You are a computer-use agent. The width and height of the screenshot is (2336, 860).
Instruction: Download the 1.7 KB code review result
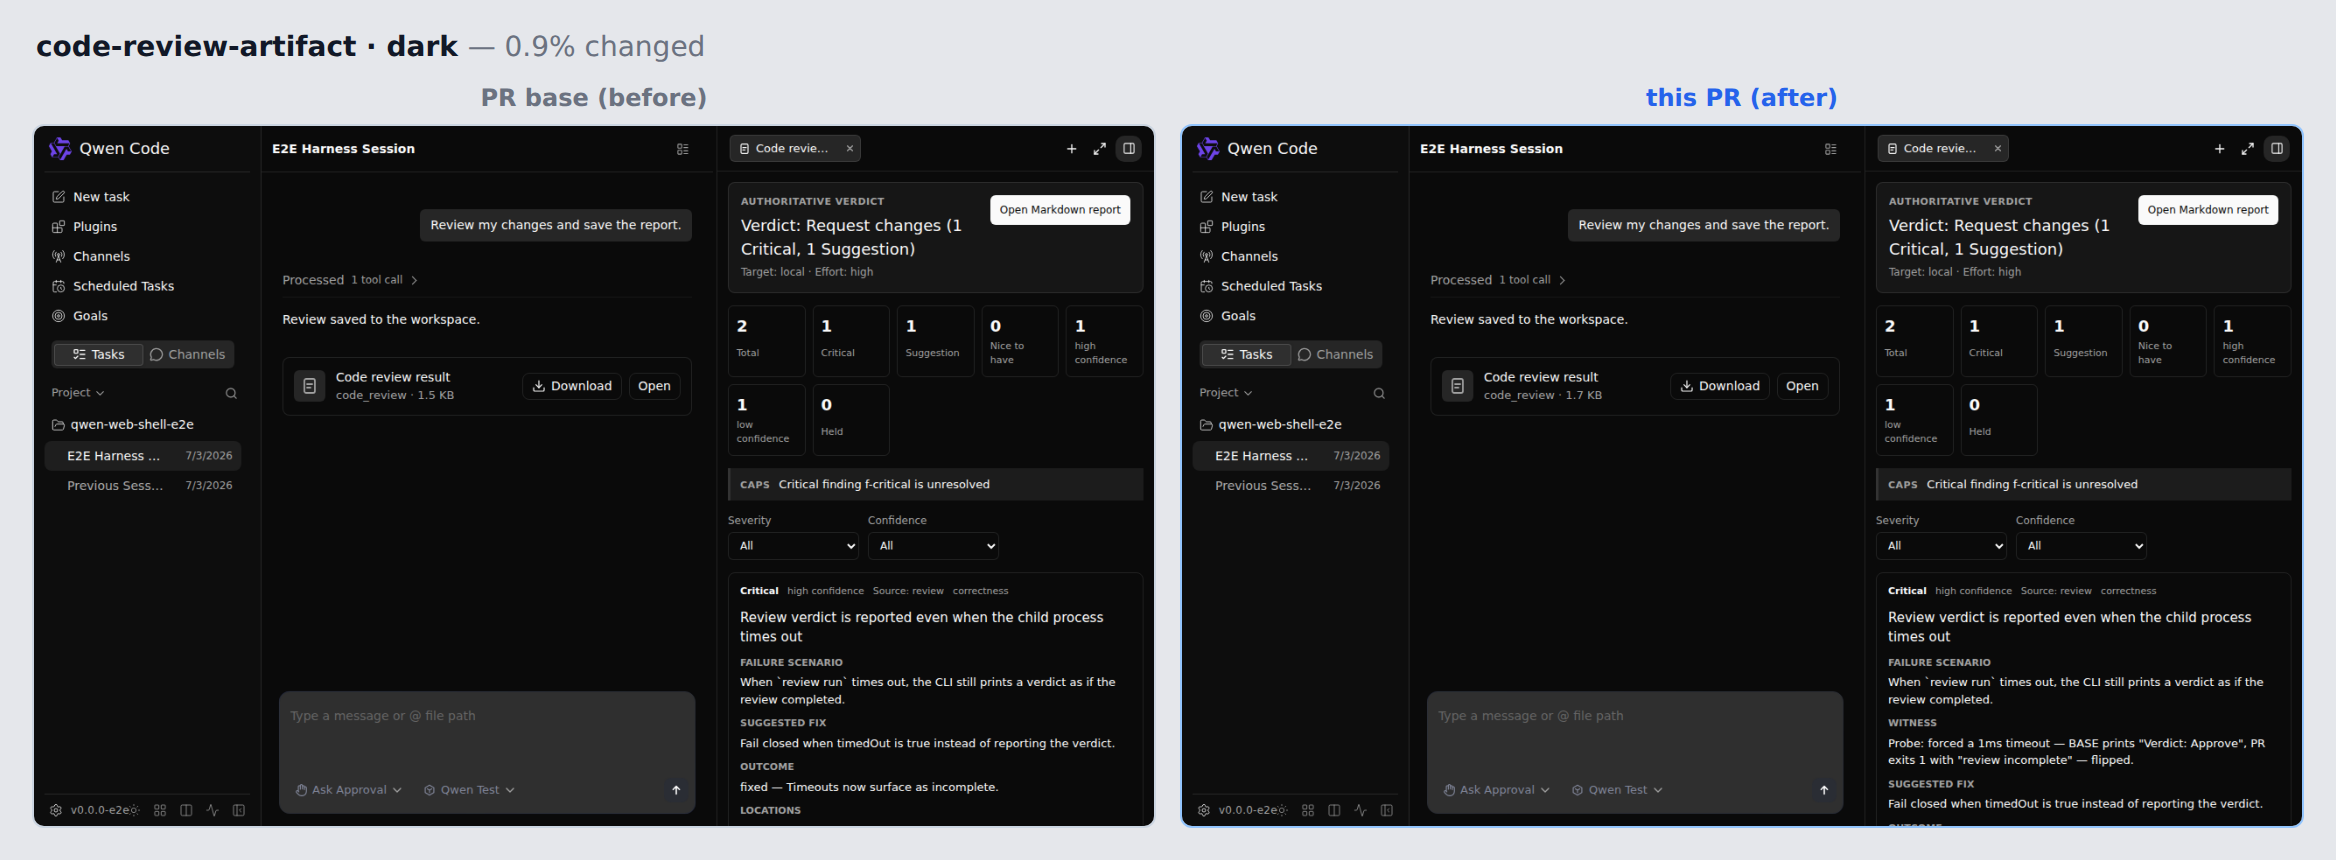coord(1720,386)
